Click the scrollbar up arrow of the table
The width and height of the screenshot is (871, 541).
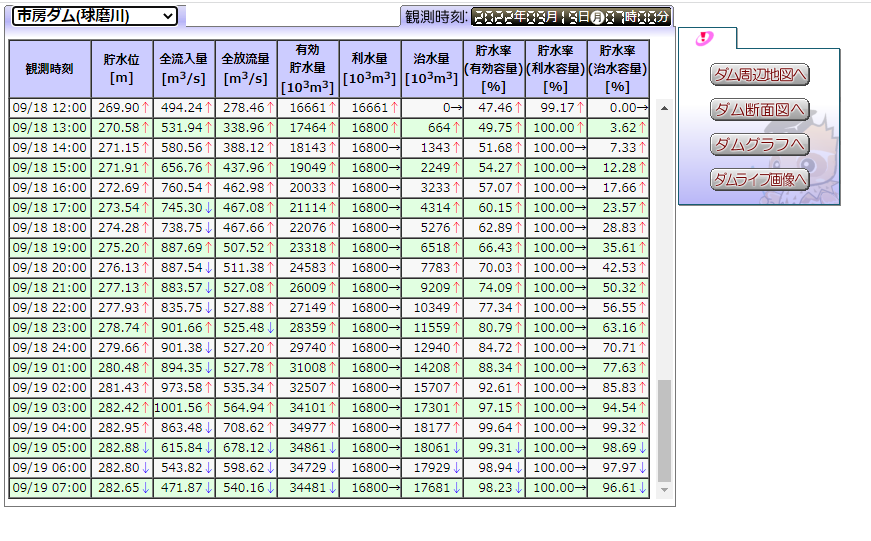664,107
